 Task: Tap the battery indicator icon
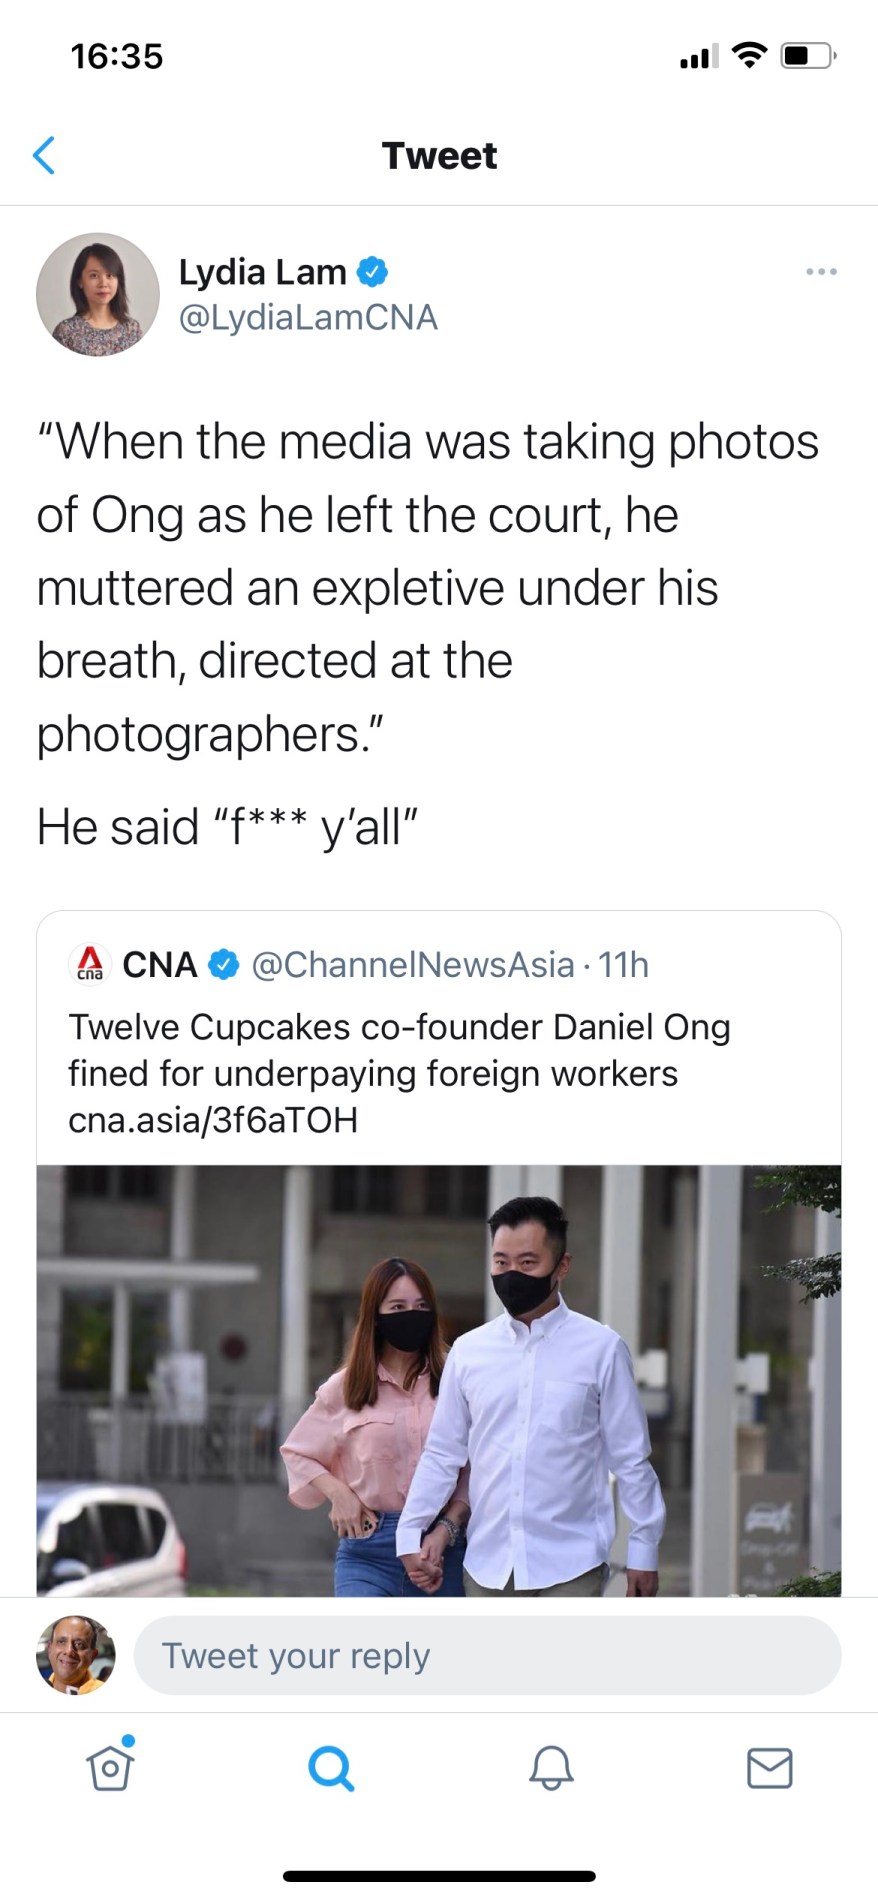808,55
